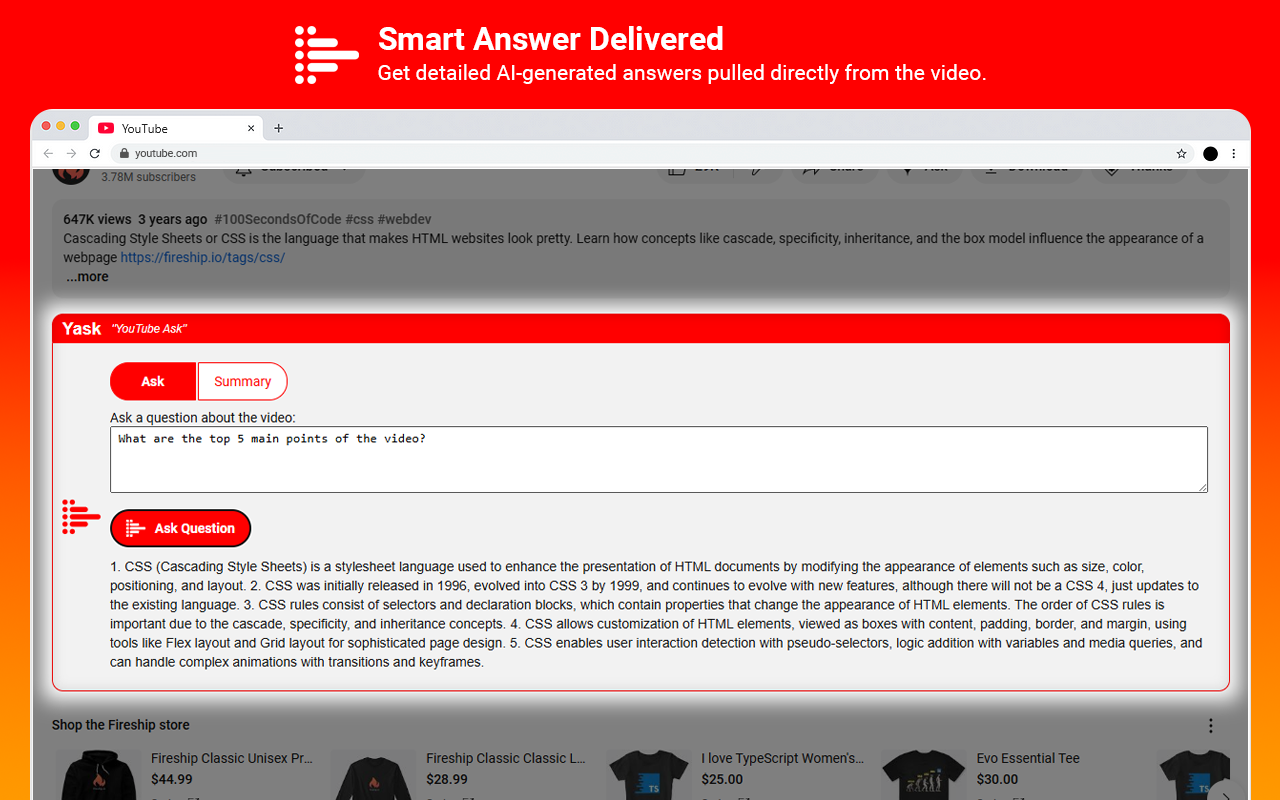Click the Yask logo beside Ask Question
Screen dimensions: 1280x800
[x=81, y=517]
